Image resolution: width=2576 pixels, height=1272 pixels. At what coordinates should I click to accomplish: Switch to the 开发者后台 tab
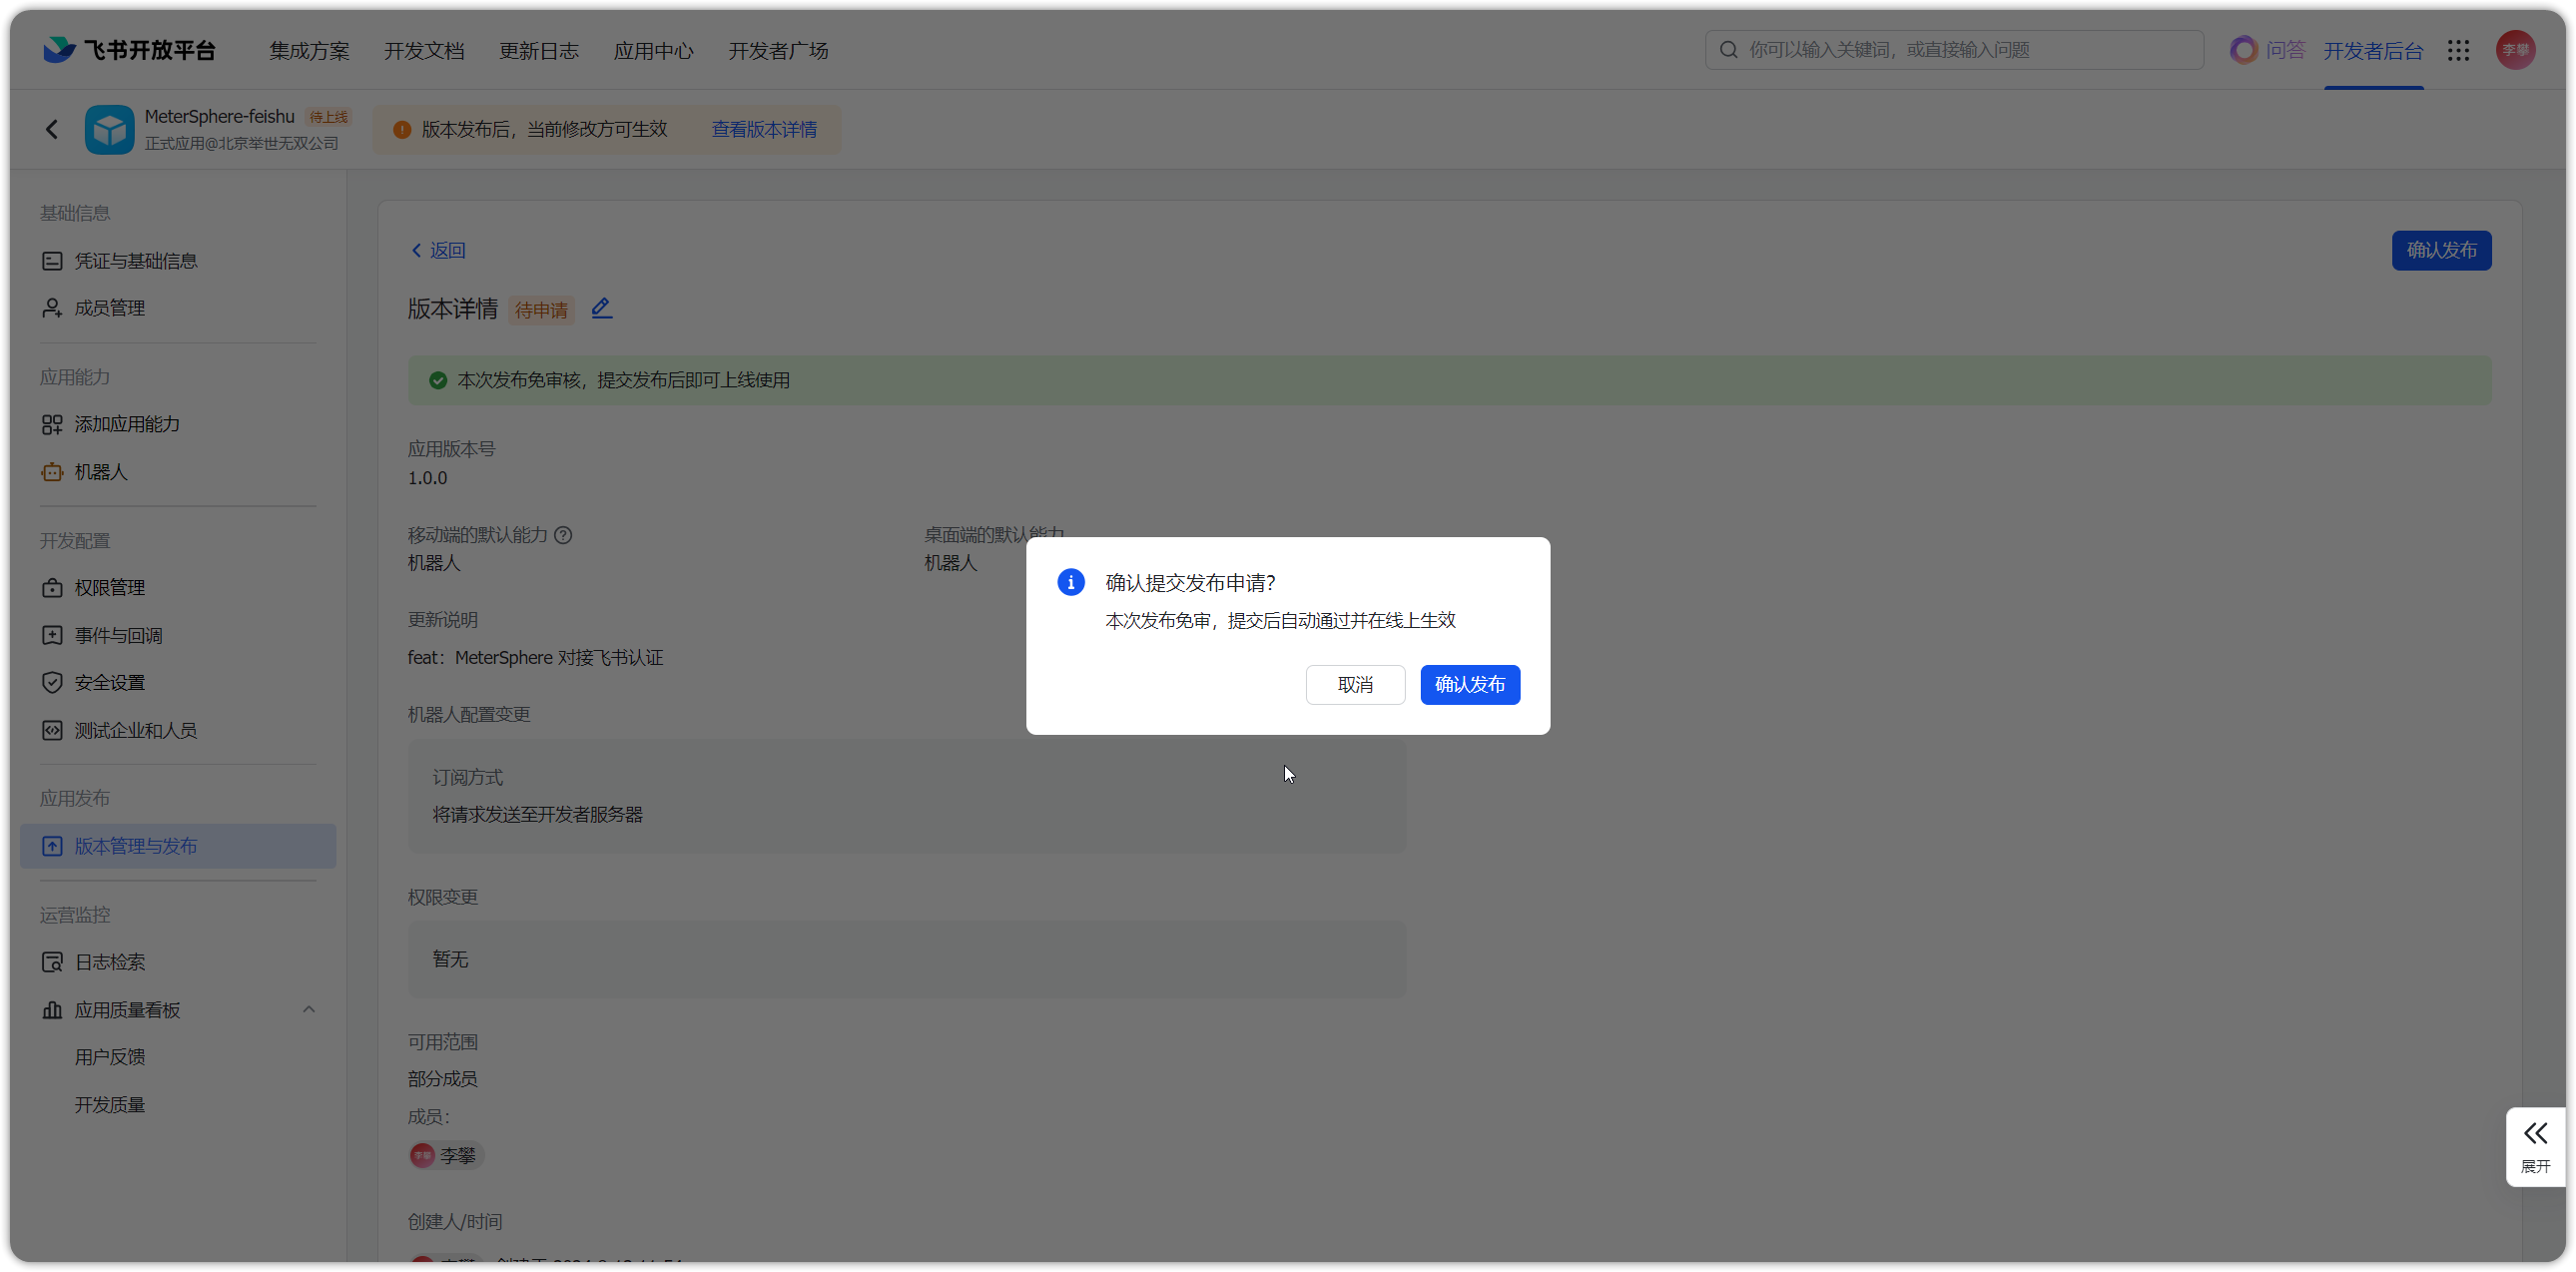point(2372,50)
